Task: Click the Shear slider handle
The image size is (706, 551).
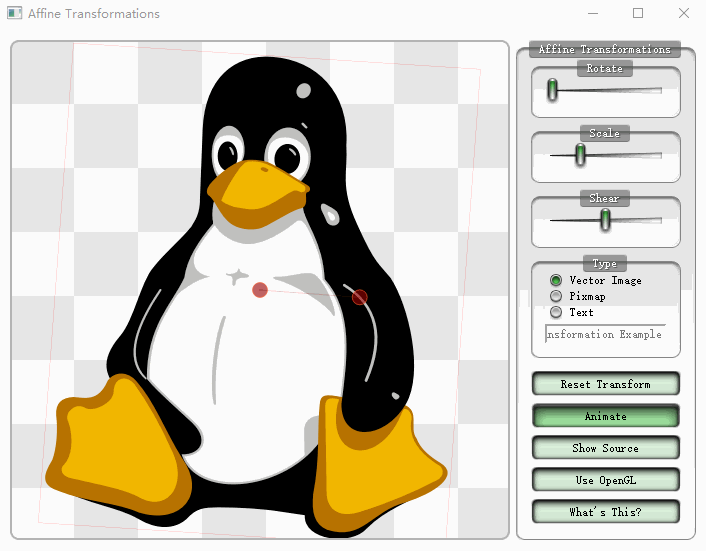Action: (606, 220)
